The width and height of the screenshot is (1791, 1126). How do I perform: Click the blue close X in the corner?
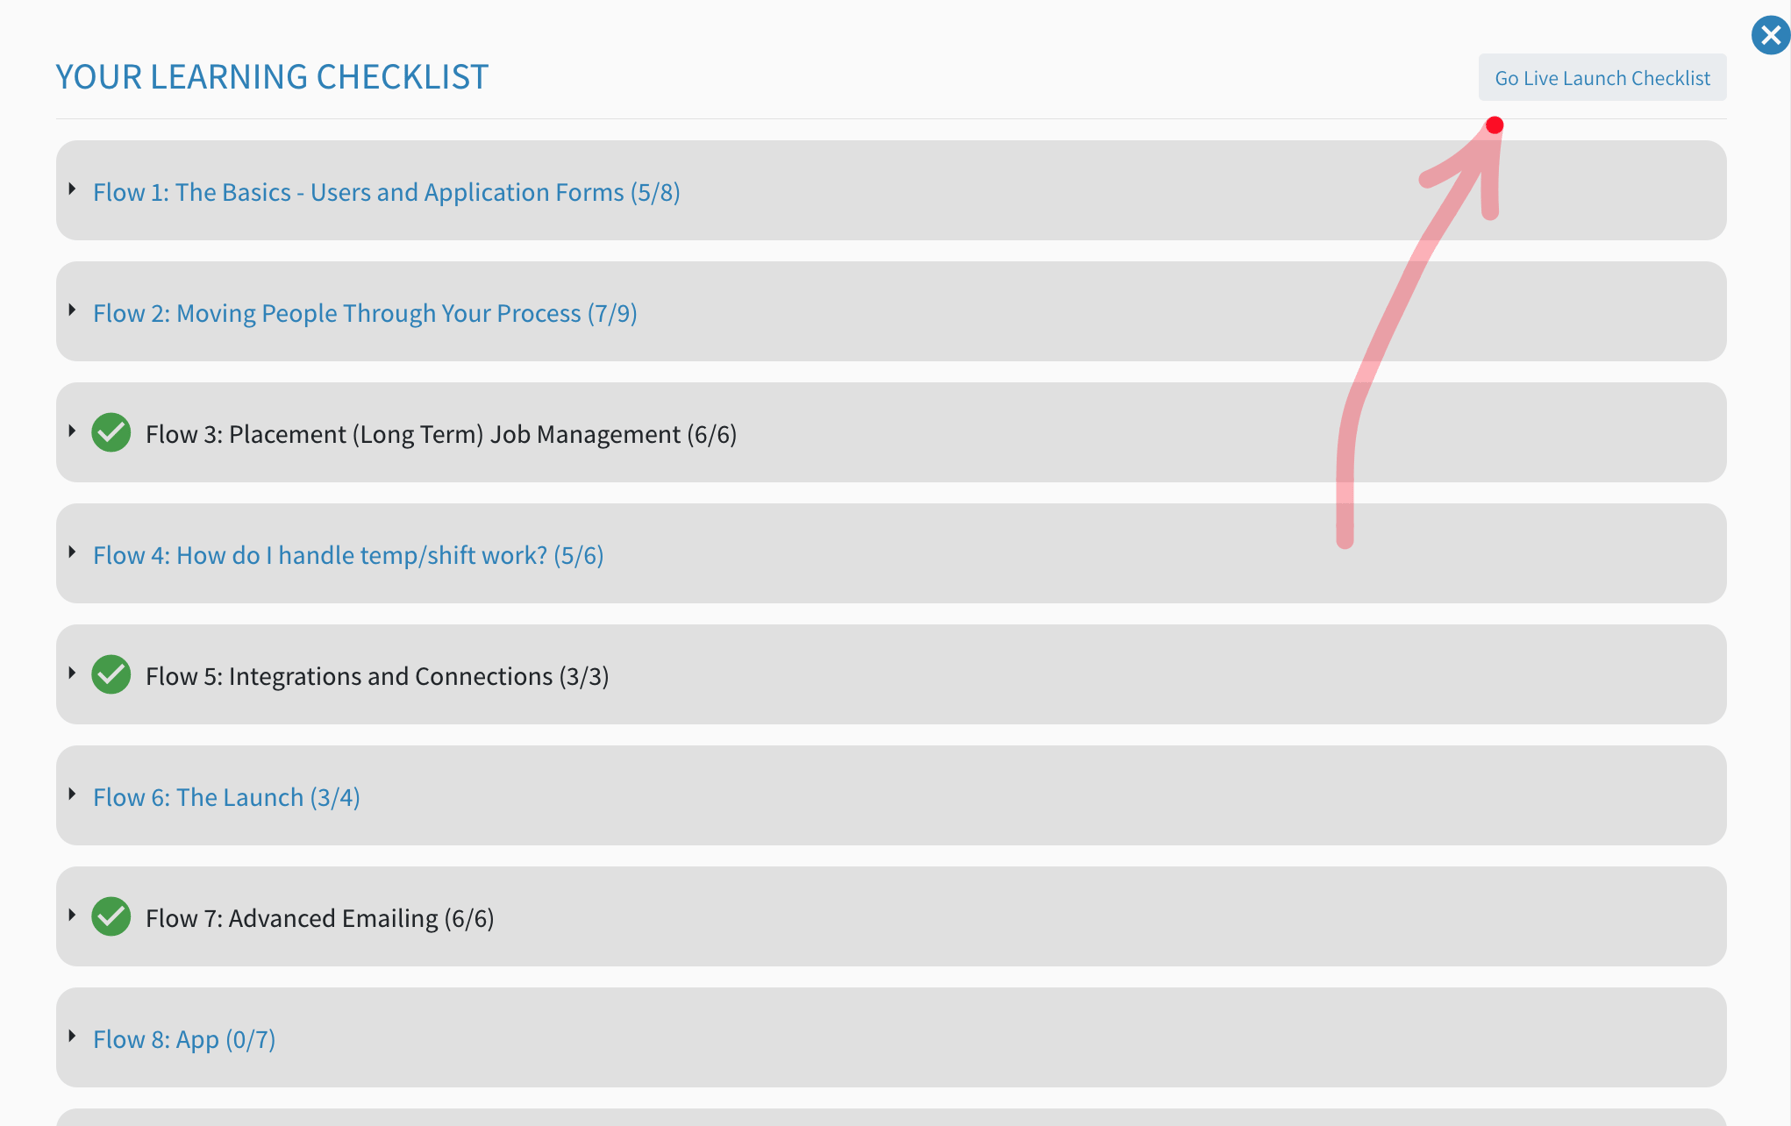pyautogui.click(x=1767, y=35)
